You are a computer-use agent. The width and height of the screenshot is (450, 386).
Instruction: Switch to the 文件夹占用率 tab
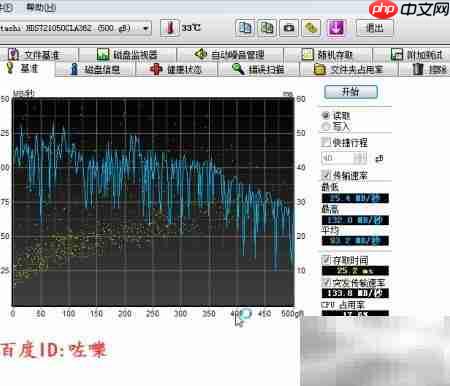pyautogui.click(x=349, y=69)
